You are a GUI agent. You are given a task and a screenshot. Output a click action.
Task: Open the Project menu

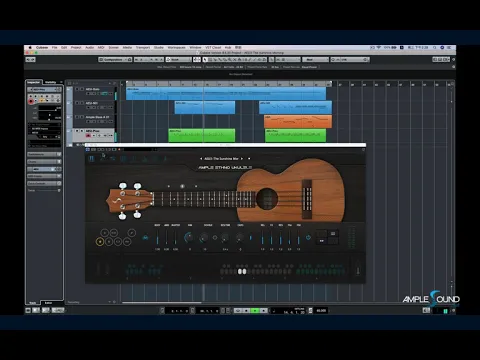(76, 48)
